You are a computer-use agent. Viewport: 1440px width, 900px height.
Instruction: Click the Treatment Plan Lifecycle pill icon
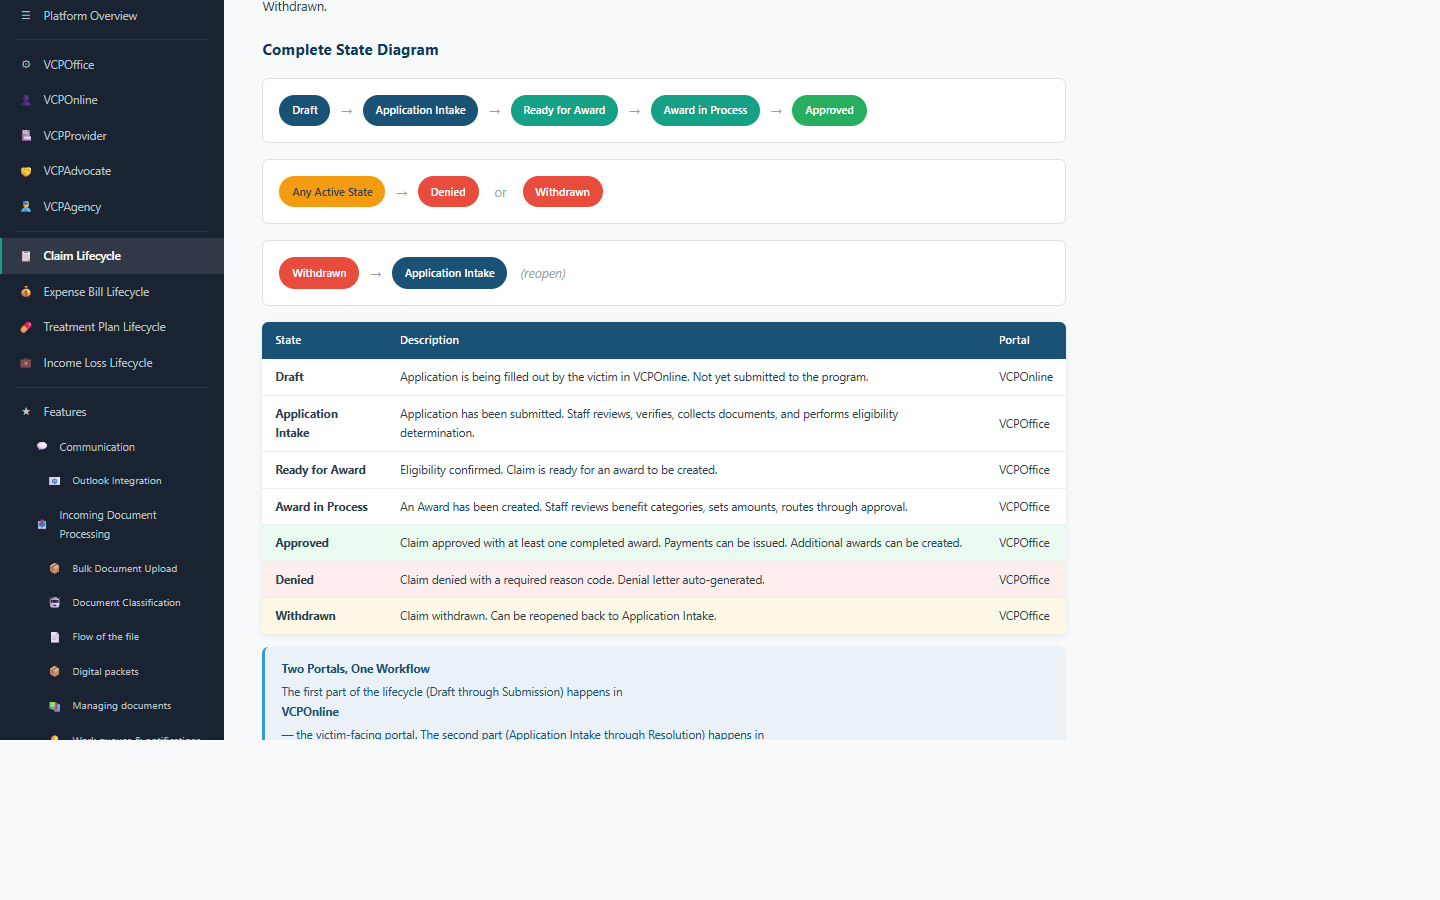click(26, 328)
